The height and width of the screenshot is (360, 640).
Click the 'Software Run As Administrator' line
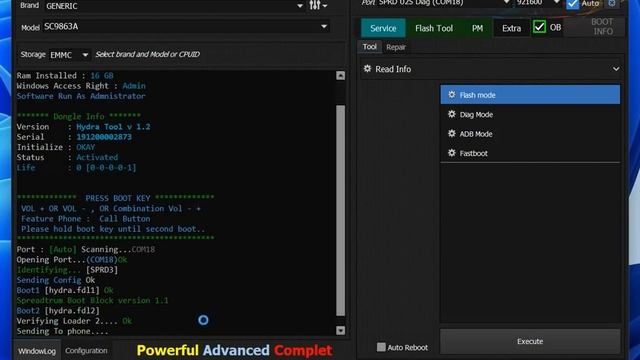click(81, 96)
